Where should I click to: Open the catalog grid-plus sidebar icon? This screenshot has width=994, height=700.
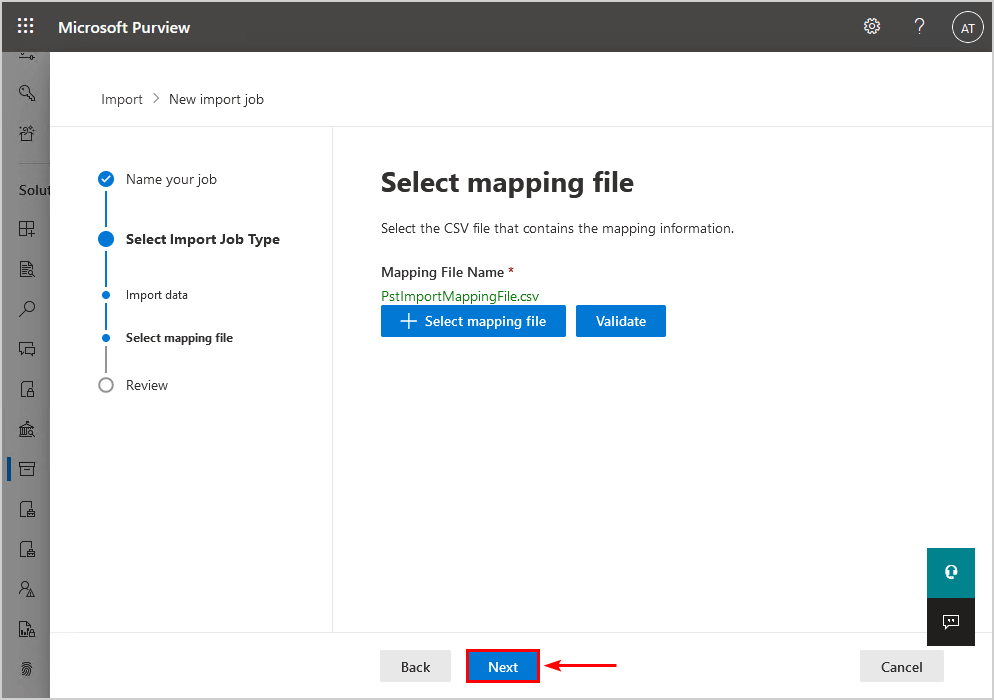pos(27,229)
